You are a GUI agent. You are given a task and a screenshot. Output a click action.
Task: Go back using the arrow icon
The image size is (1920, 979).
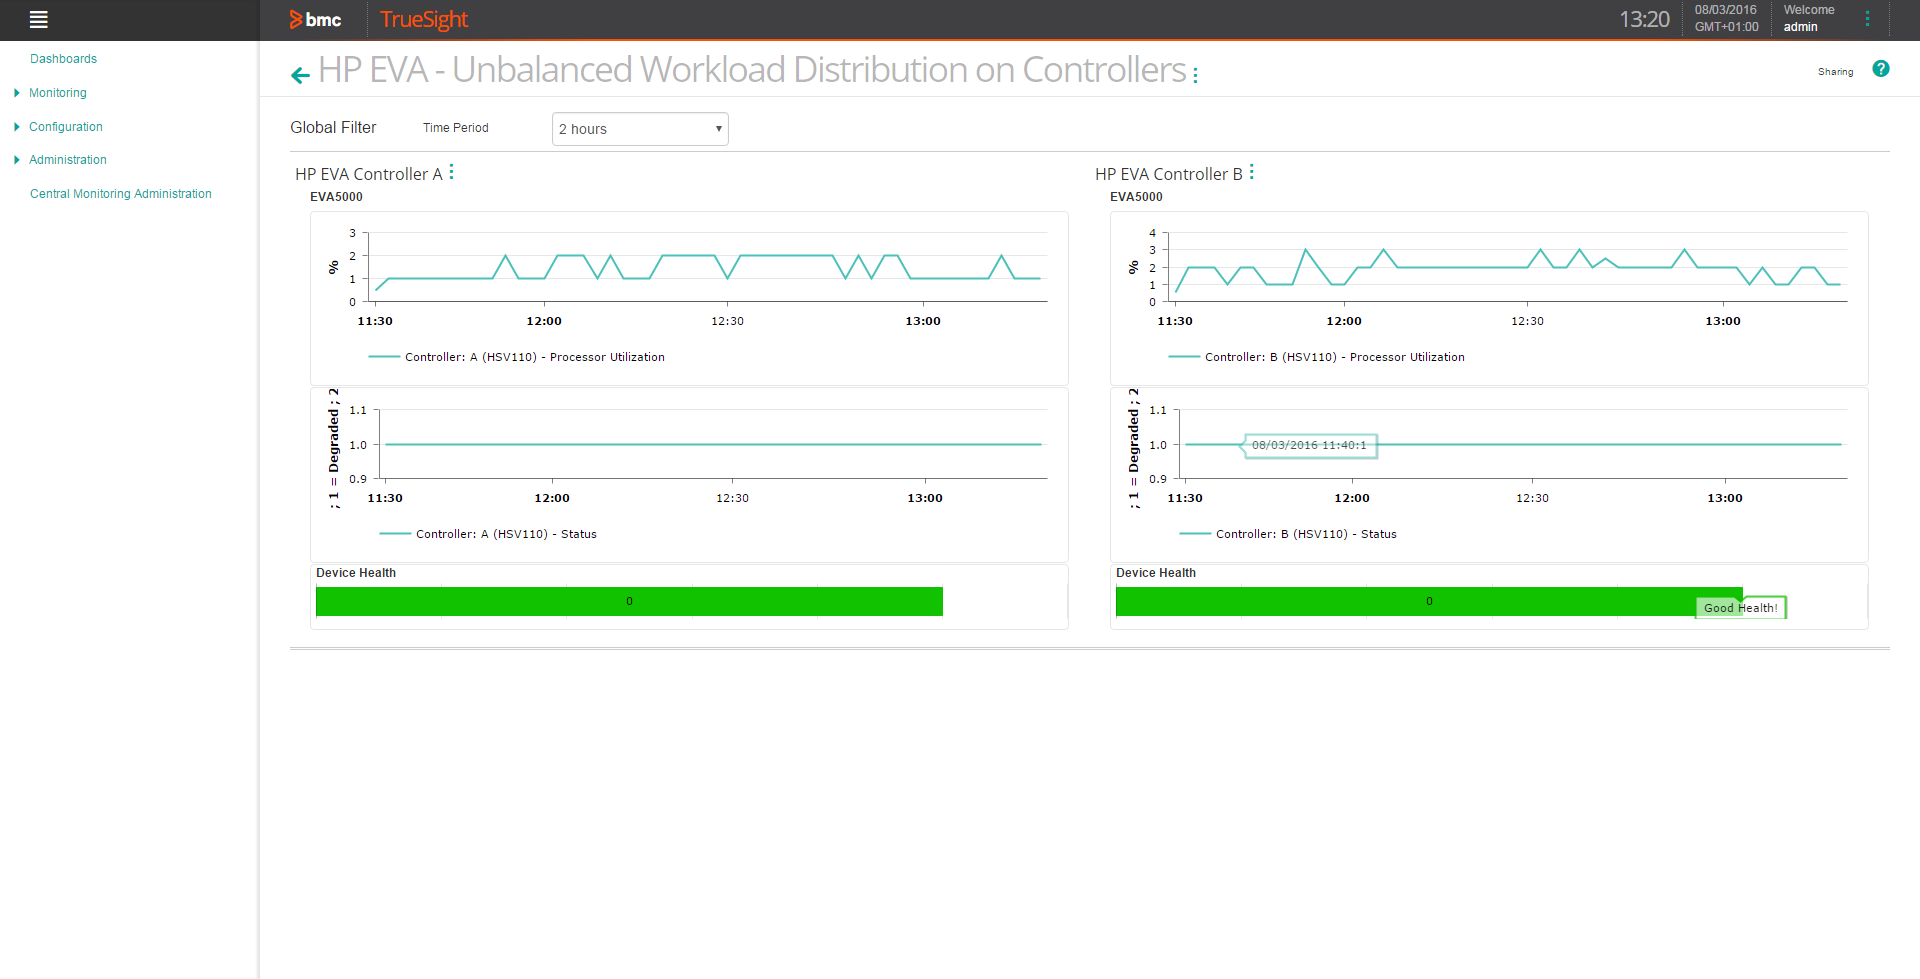click(x=300, y=74)
